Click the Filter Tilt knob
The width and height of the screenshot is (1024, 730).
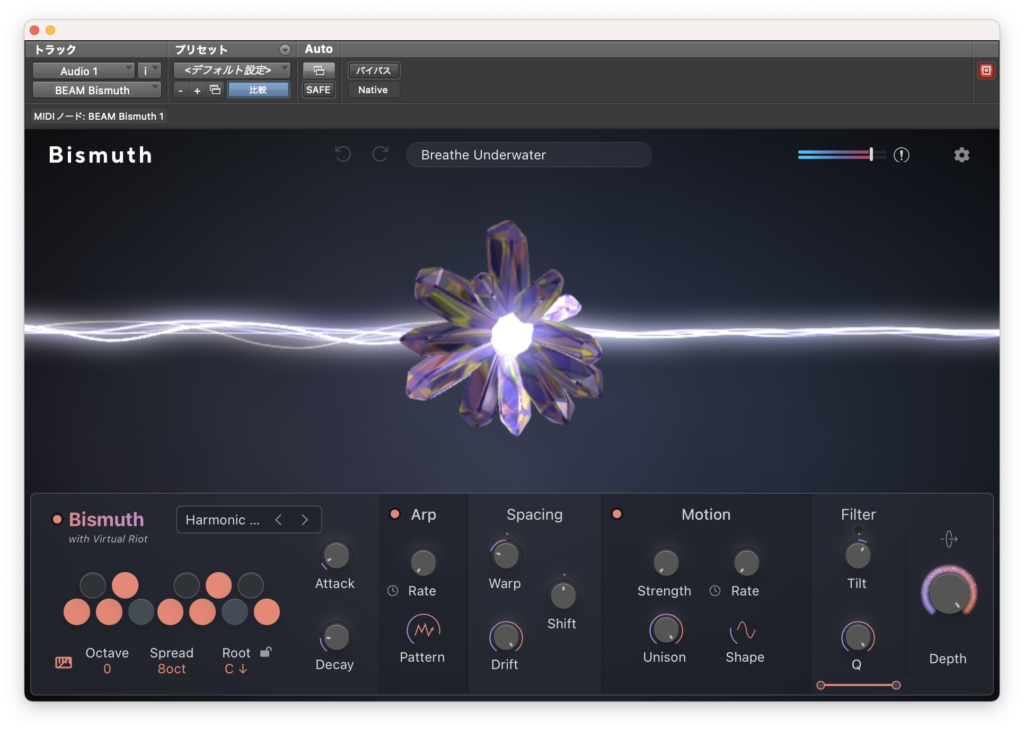(857, 555)
